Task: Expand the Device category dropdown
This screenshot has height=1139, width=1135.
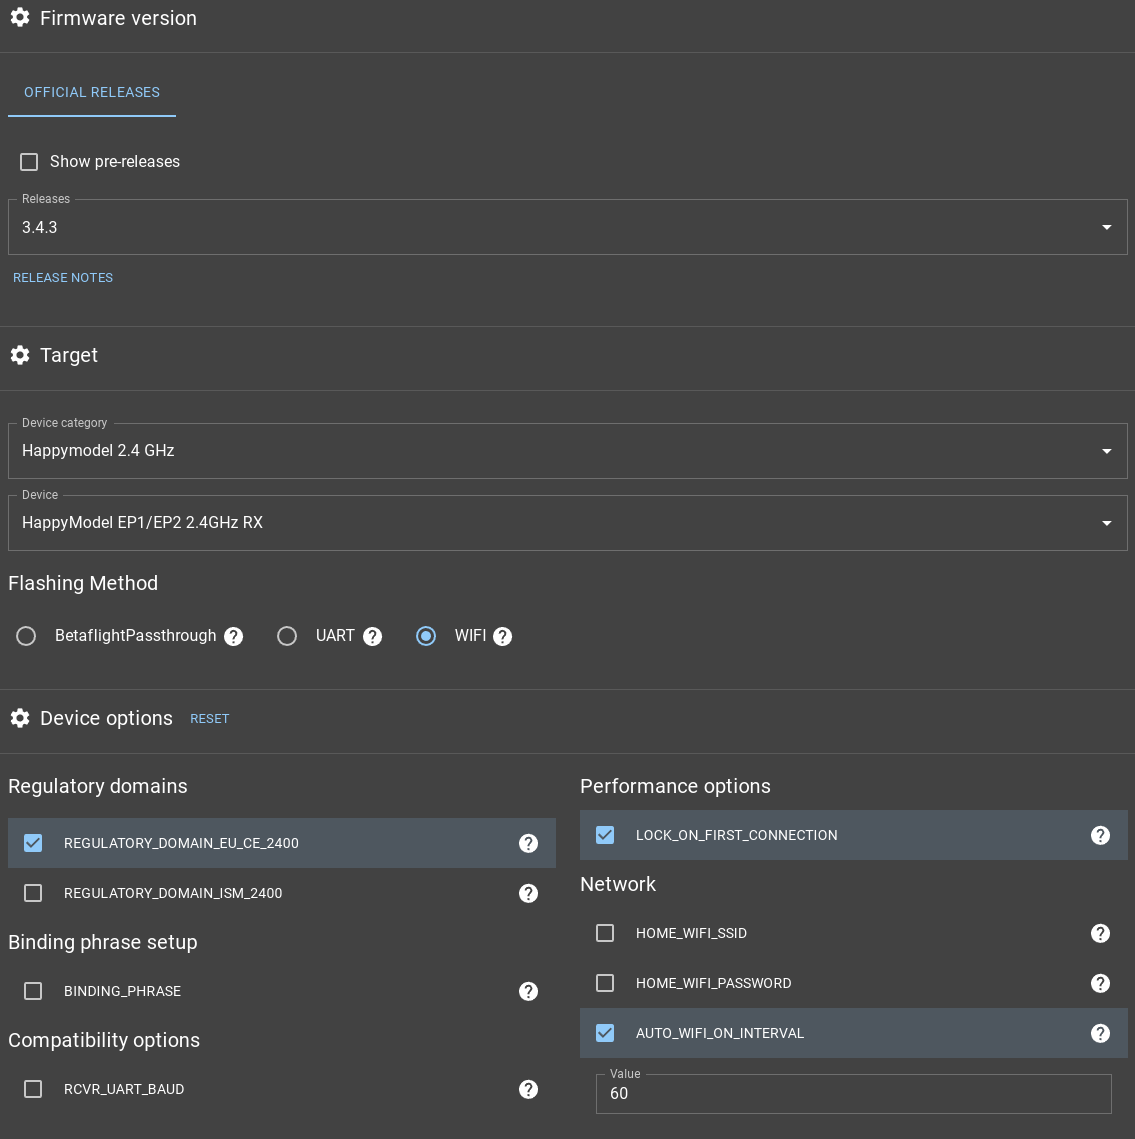Action: tap(567, 451)
